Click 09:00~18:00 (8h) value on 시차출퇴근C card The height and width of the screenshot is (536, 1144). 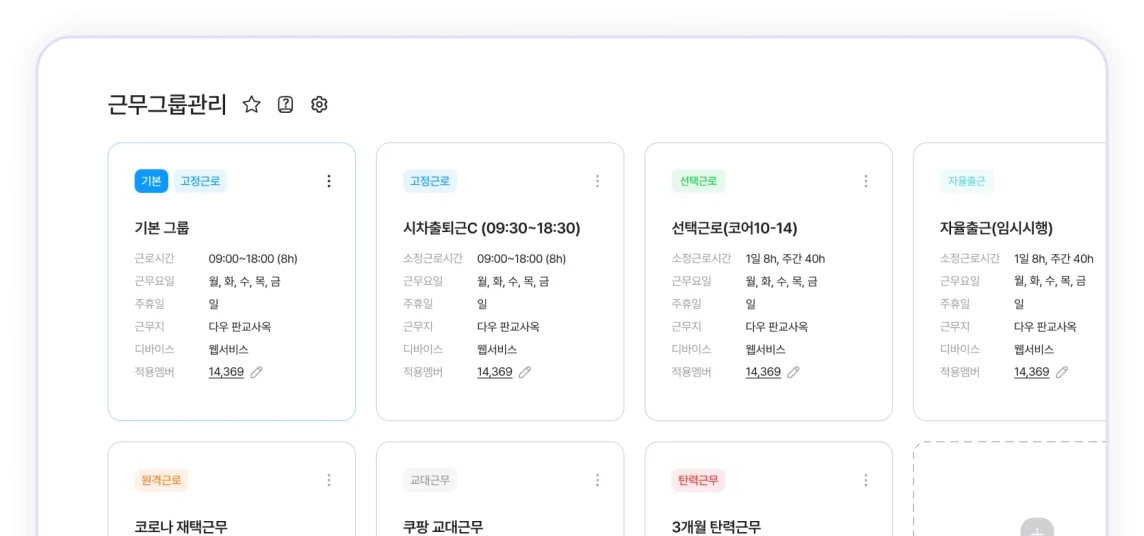[522, 259]
